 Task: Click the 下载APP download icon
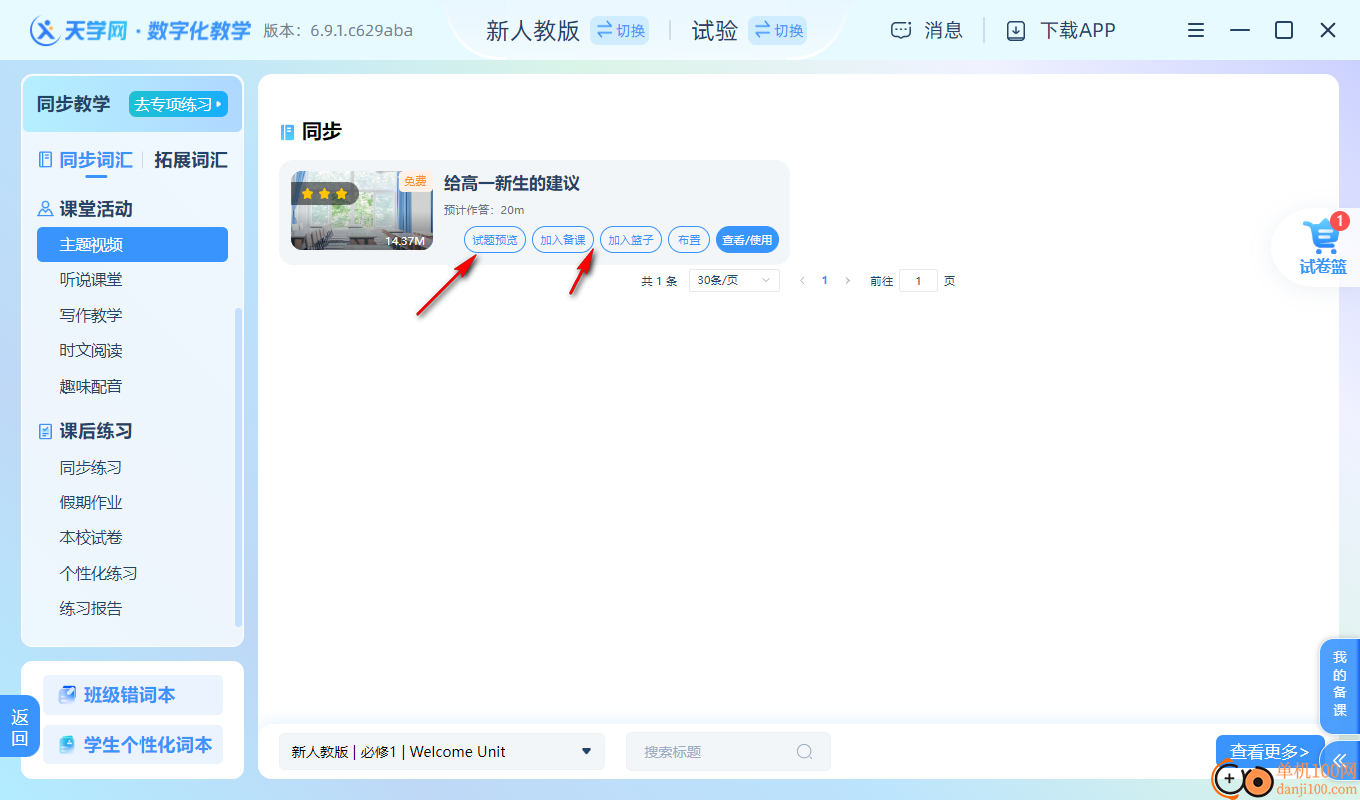coord(1016,31)
